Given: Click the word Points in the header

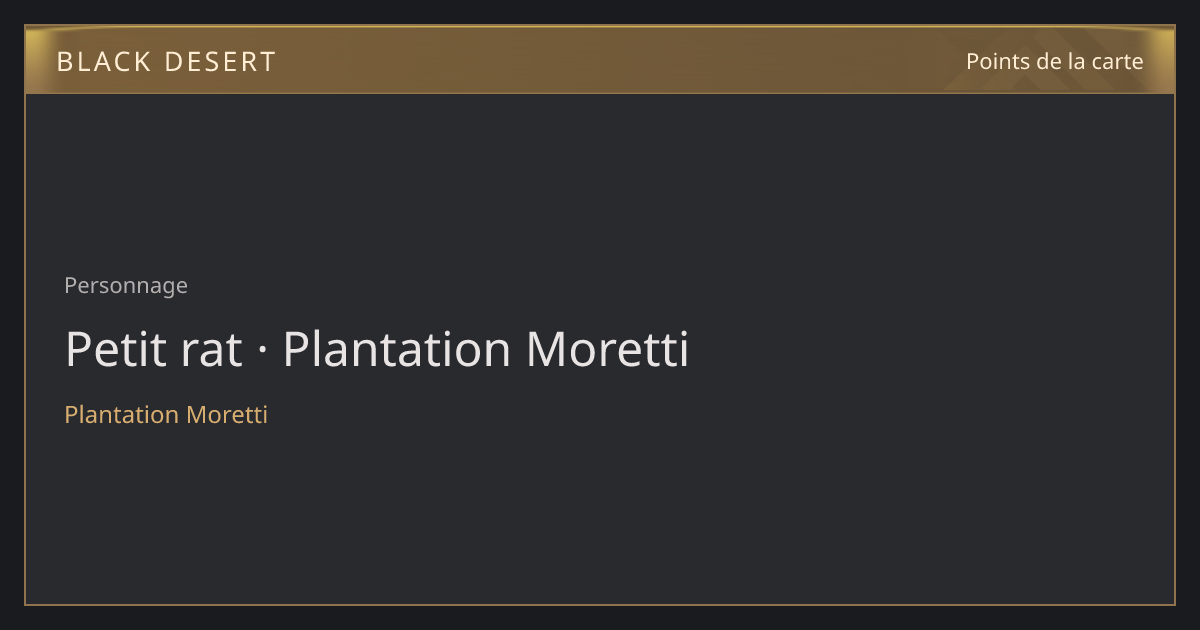Looking at the screenshot, I should pyautogui.click(x=998, y=61).
